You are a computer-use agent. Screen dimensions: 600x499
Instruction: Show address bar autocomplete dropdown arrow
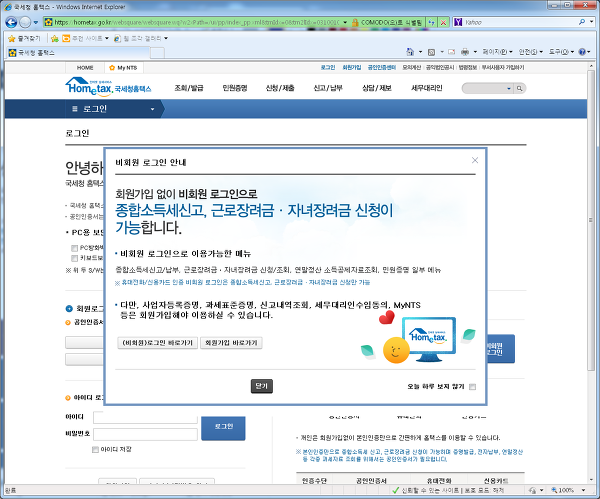[345, 22]
